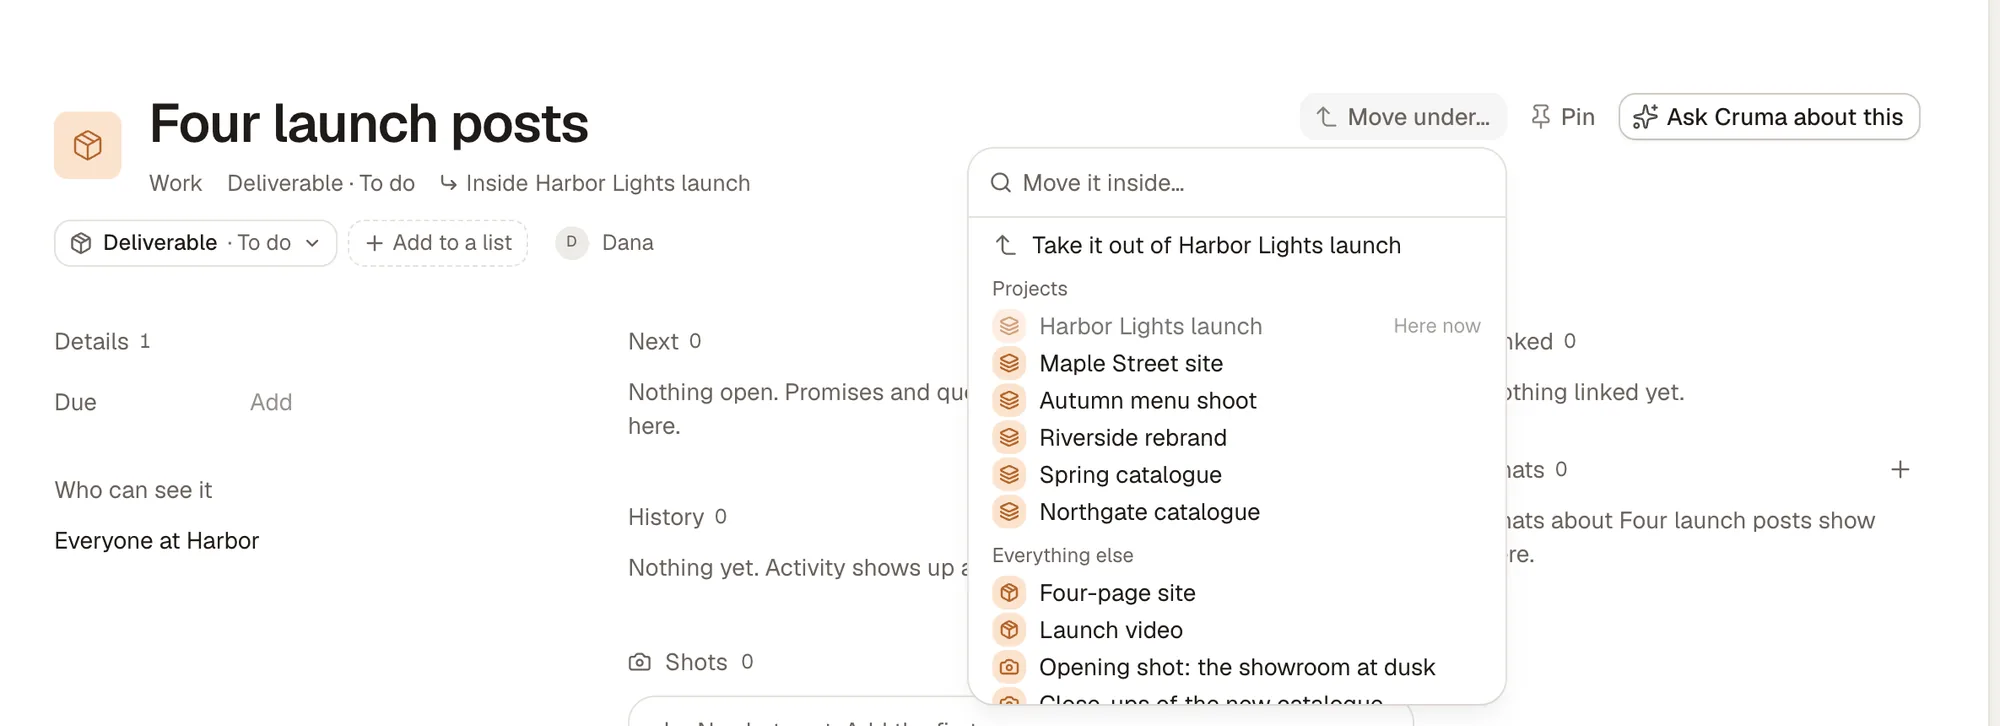Click Add to a list
The image size is (2000, 726).
click(438, 243)
